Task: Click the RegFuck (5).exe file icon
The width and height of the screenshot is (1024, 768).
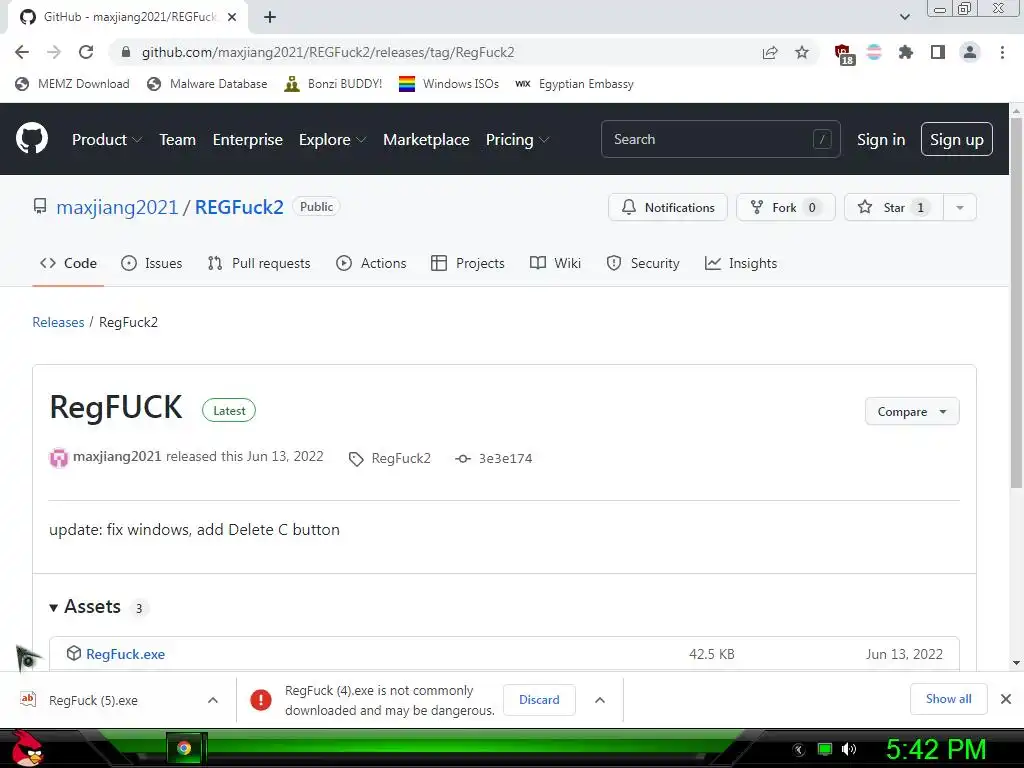Action: tap(27, 700)
